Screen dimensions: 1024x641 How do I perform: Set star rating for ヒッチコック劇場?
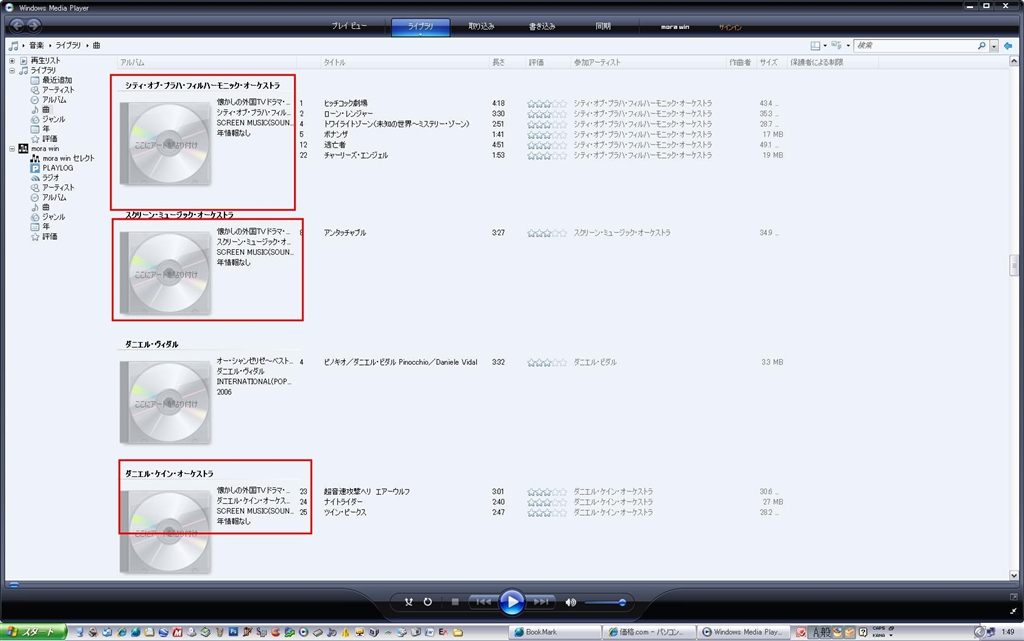[547, 103]
